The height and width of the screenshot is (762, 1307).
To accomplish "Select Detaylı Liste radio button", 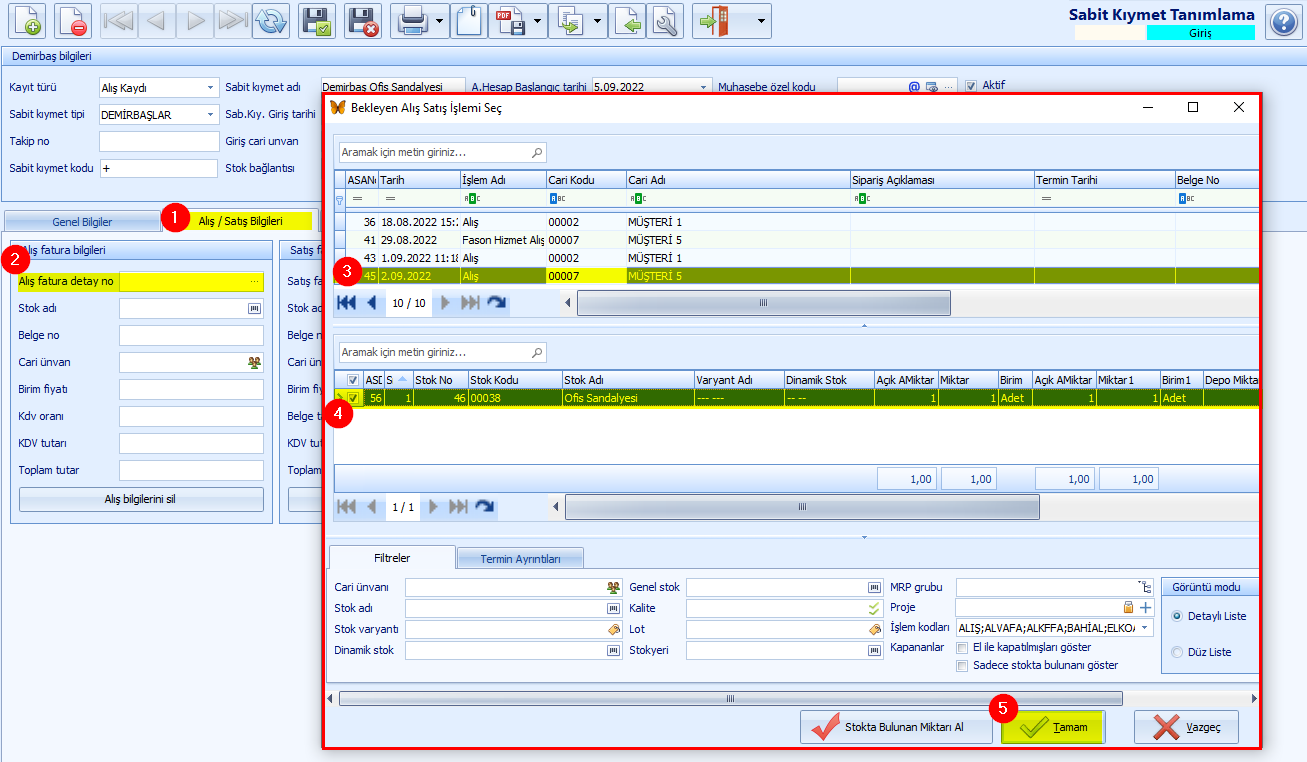I will (x=1176, y=616).
